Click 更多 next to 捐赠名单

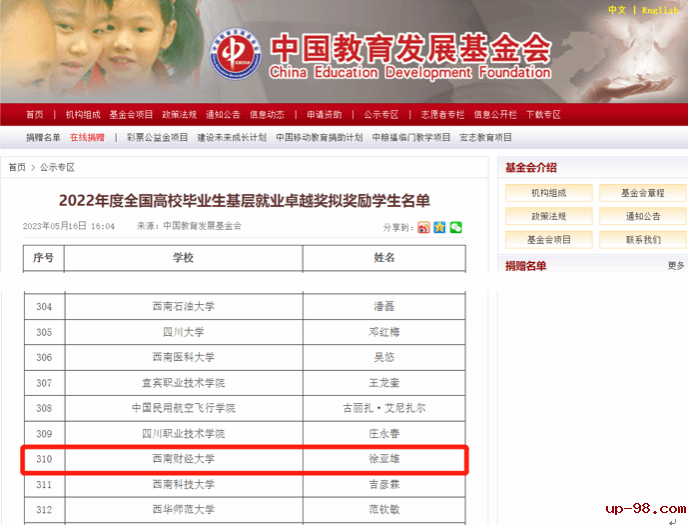tap(676, 266)
